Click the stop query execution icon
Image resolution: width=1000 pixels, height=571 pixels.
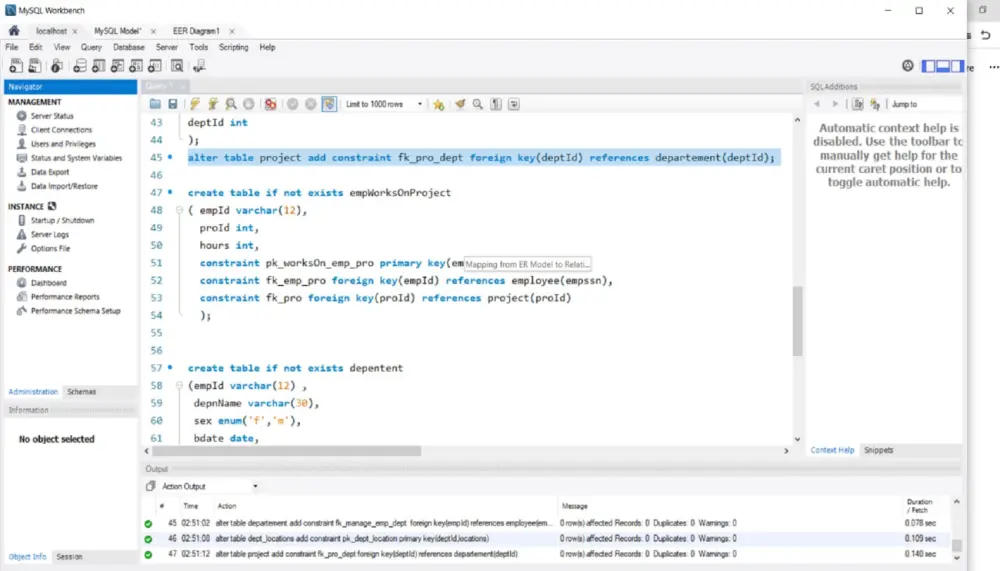click(249, 104)
